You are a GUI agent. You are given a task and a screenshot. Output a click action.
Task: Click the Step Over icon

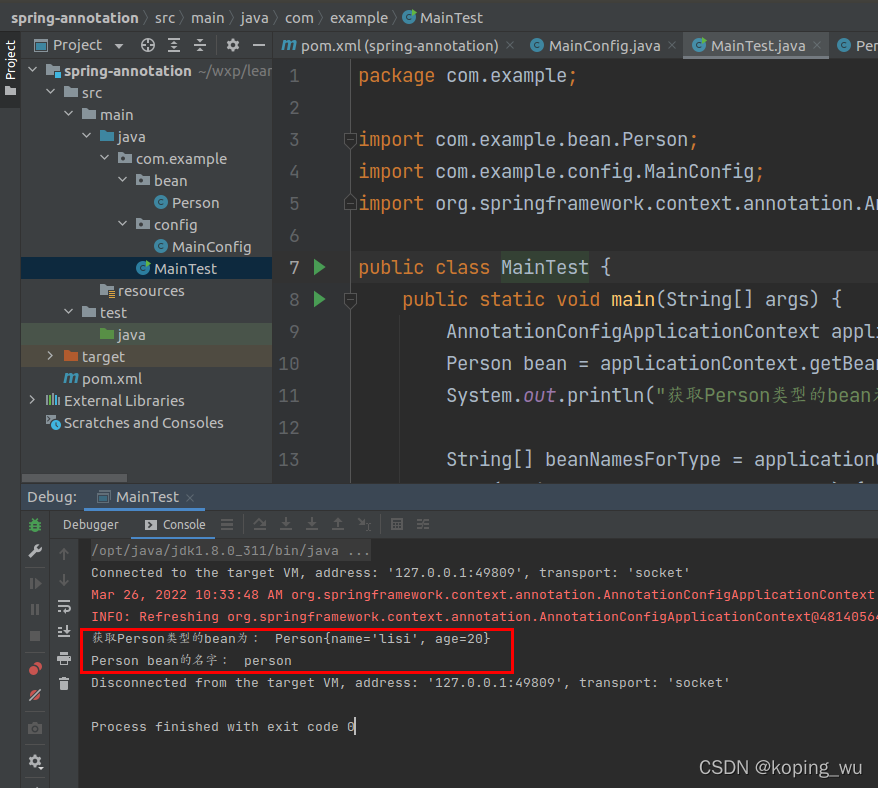[x=260, y=524]
